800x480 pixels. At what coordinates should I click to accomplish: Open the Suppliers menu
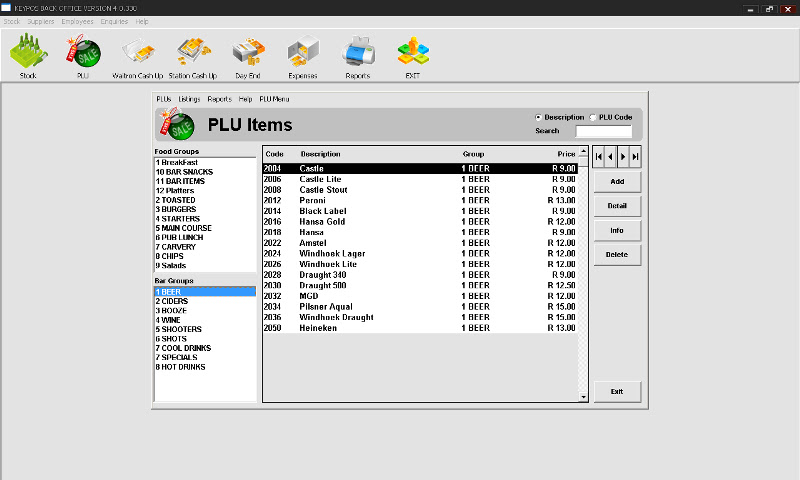click(41, 21)
